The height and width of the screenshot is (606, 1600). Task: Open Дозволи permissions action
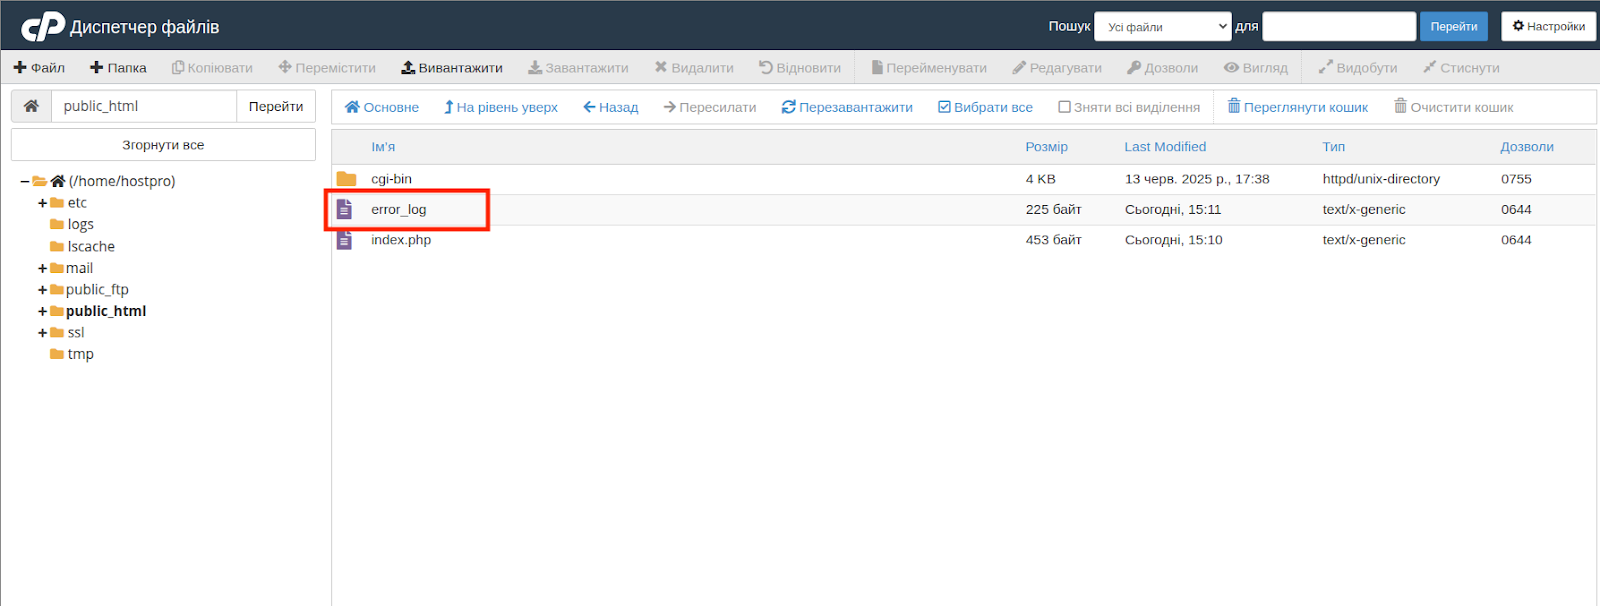coord(1162,67)
